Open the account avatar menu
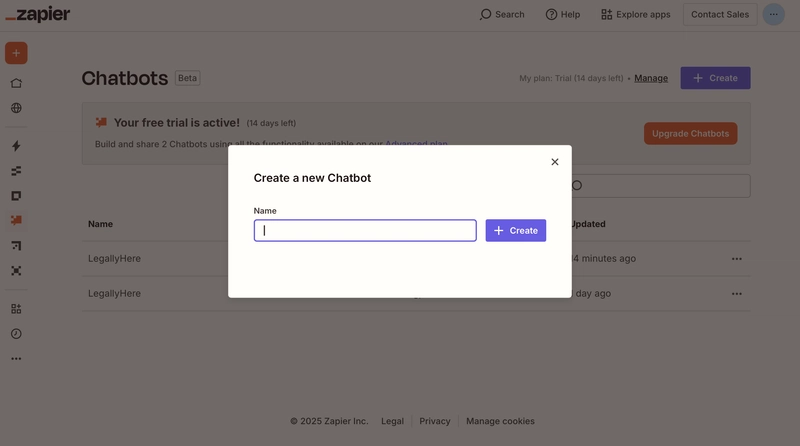This screenshot has height=446, width=800. [x=773, y=14]
